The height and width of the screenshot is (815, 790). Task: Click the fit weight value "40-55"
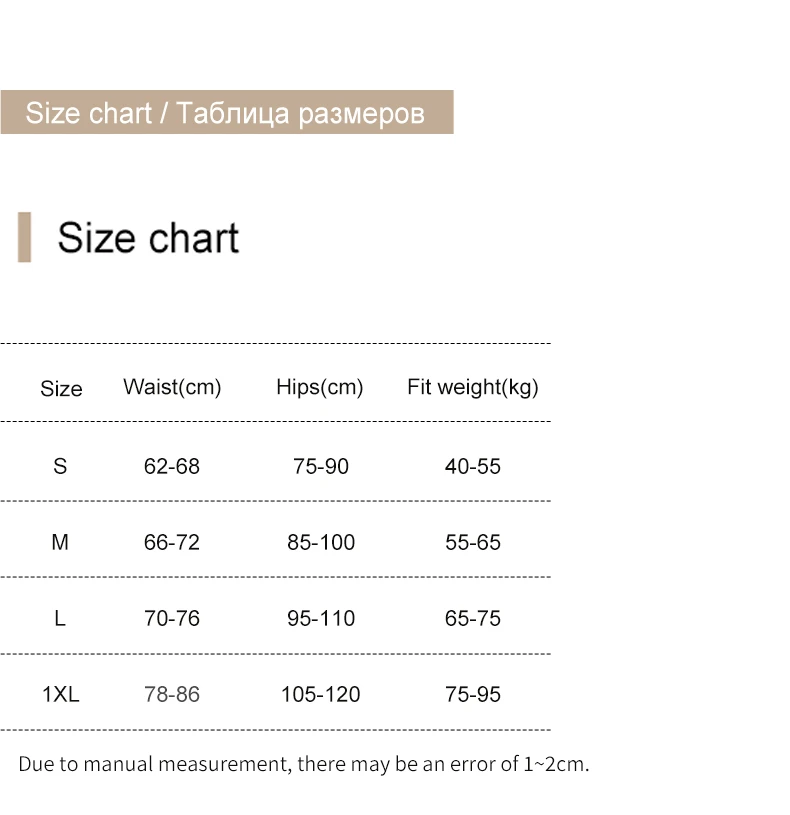click(x=473, y=466)
